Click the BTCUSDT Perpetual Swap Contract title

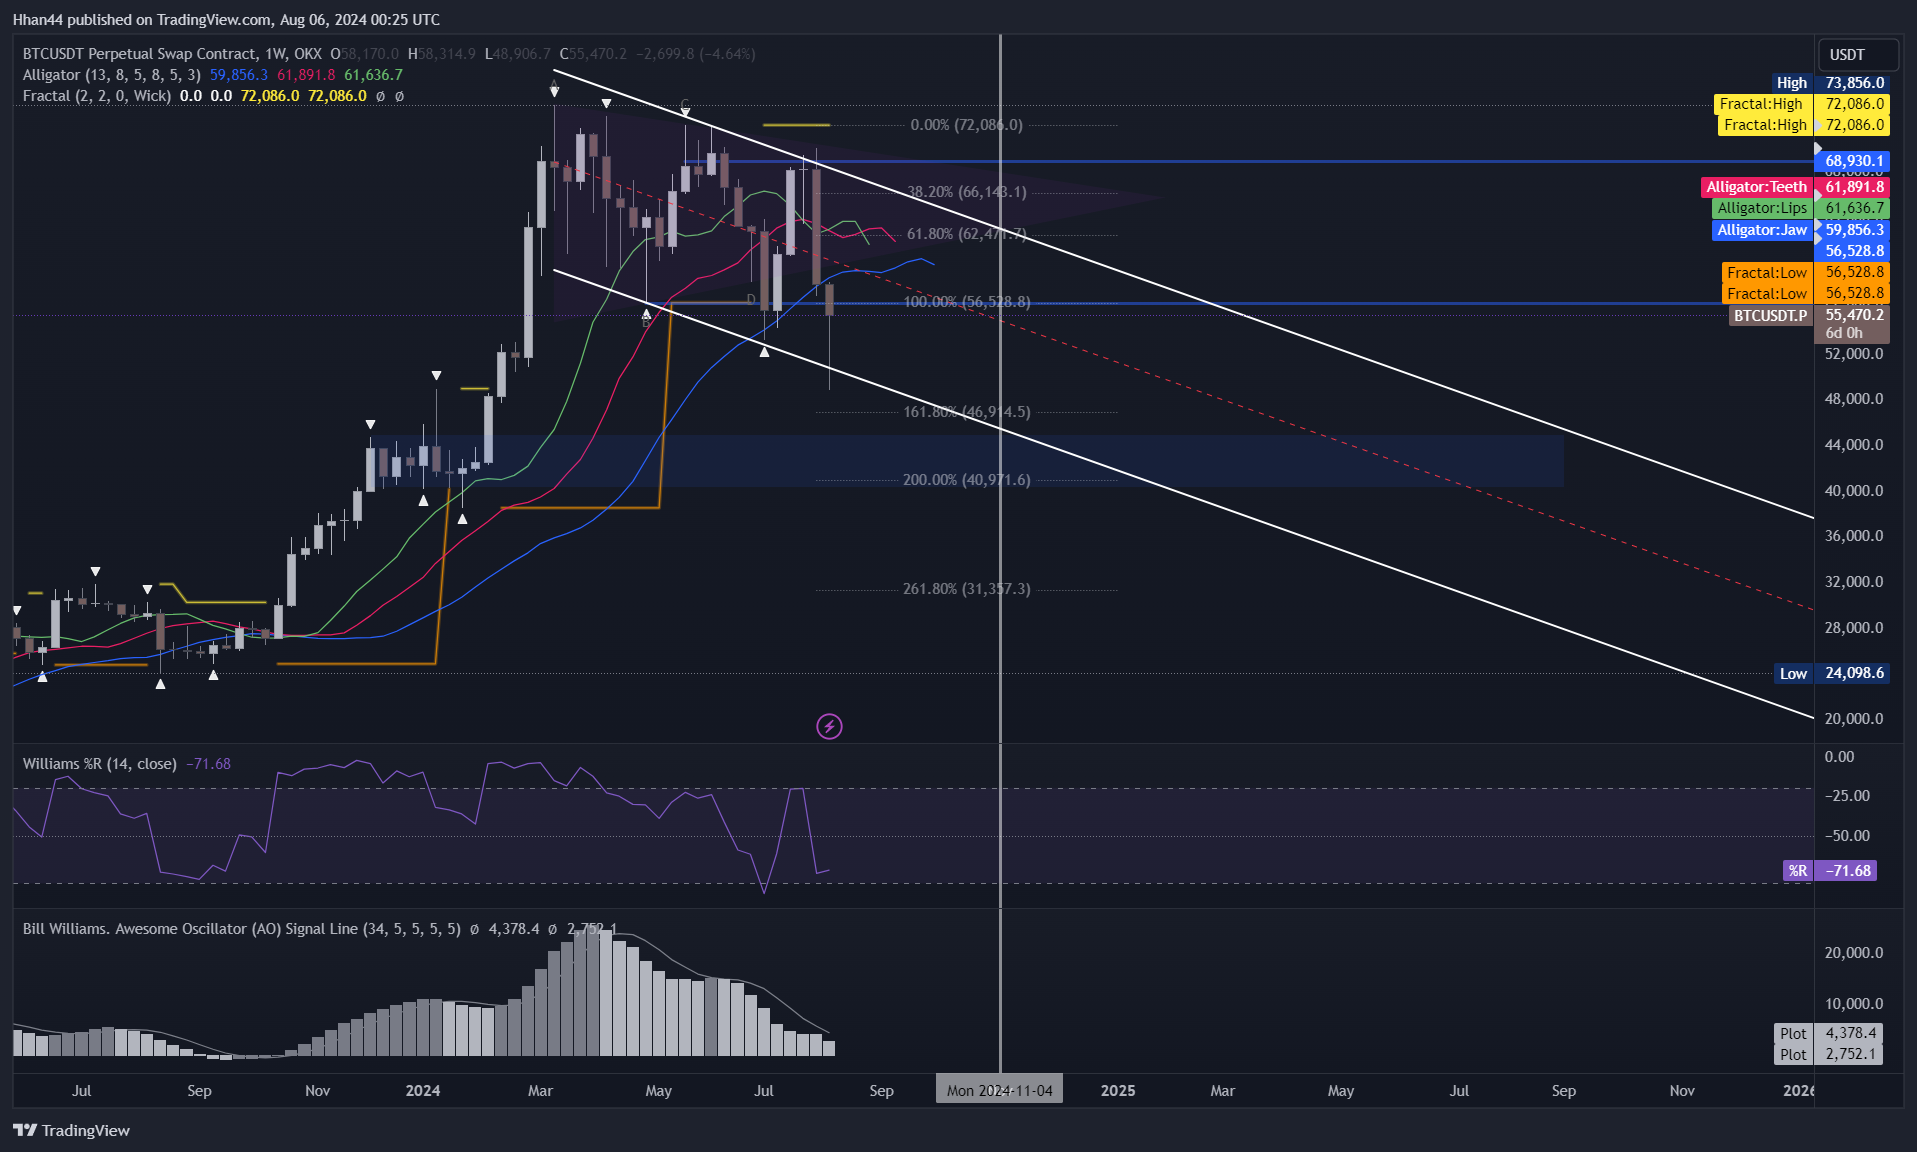140,54
